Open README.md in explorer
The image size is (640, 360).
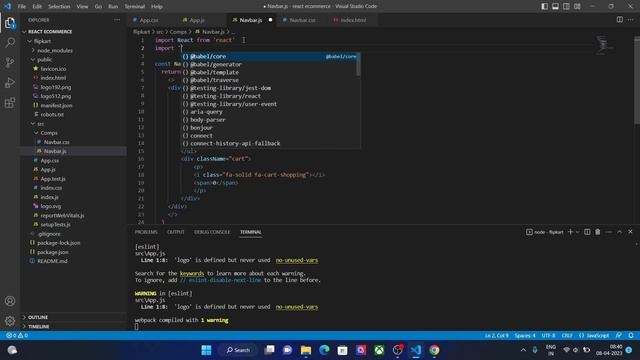coord(52,261)
